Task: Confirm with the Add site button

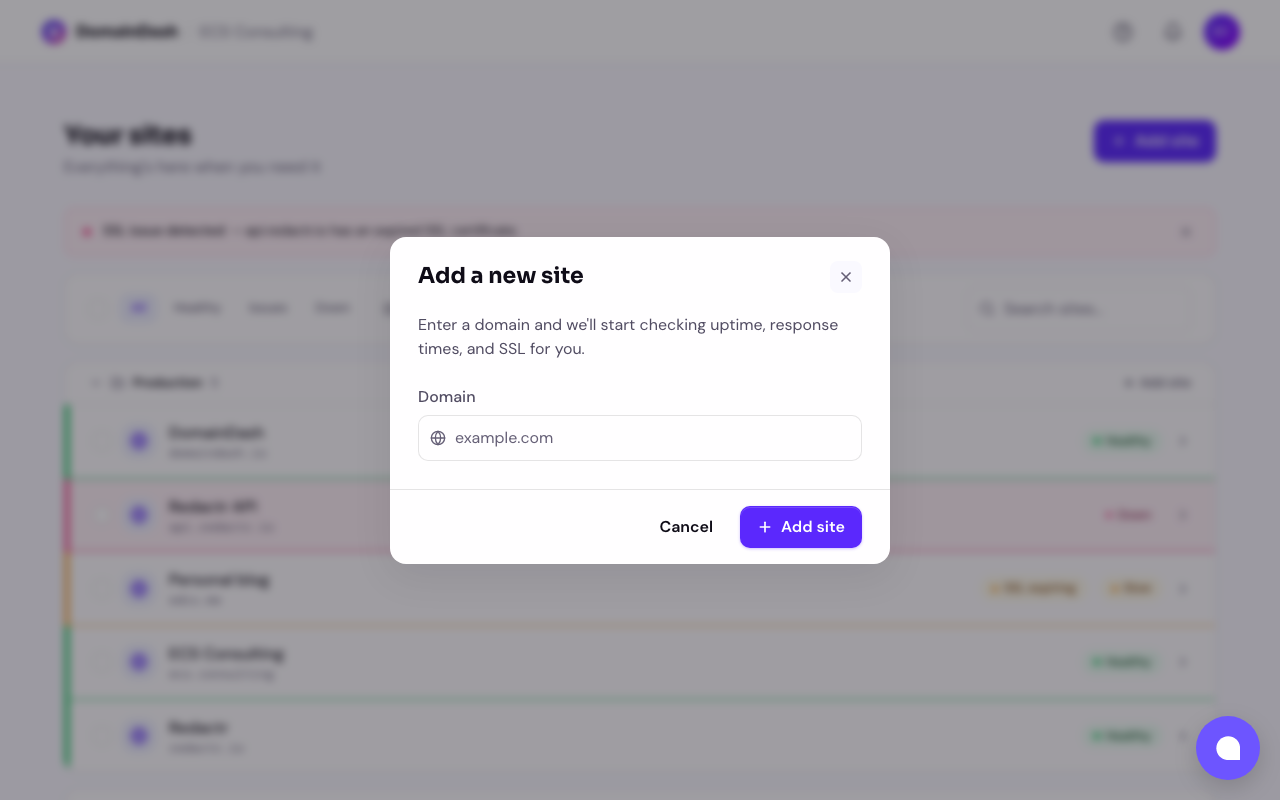Action: tap(801, 527)
